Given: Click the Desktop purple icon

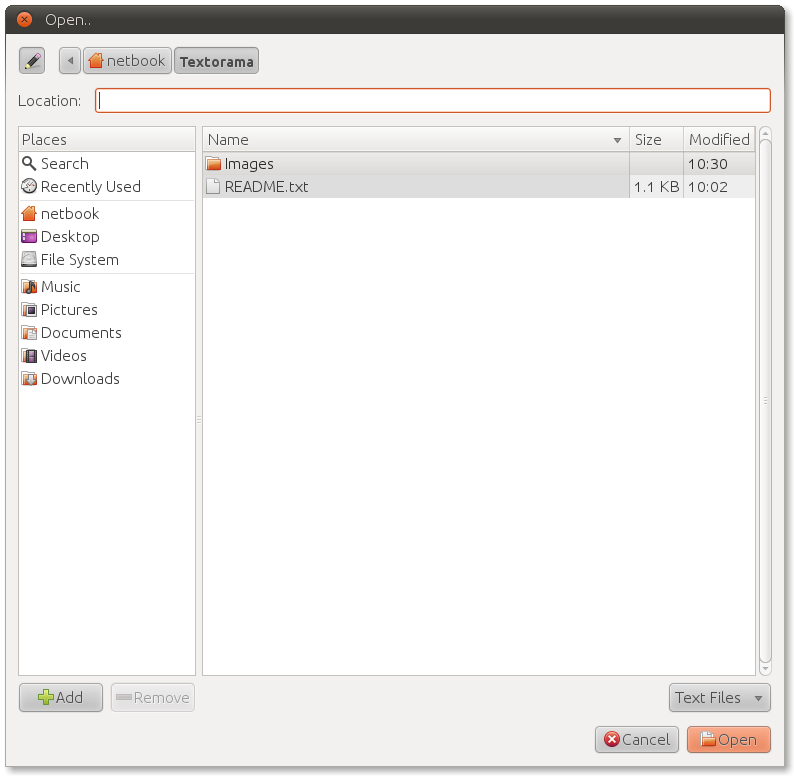Looking at the screenshot, I should [x=29, y=236].
